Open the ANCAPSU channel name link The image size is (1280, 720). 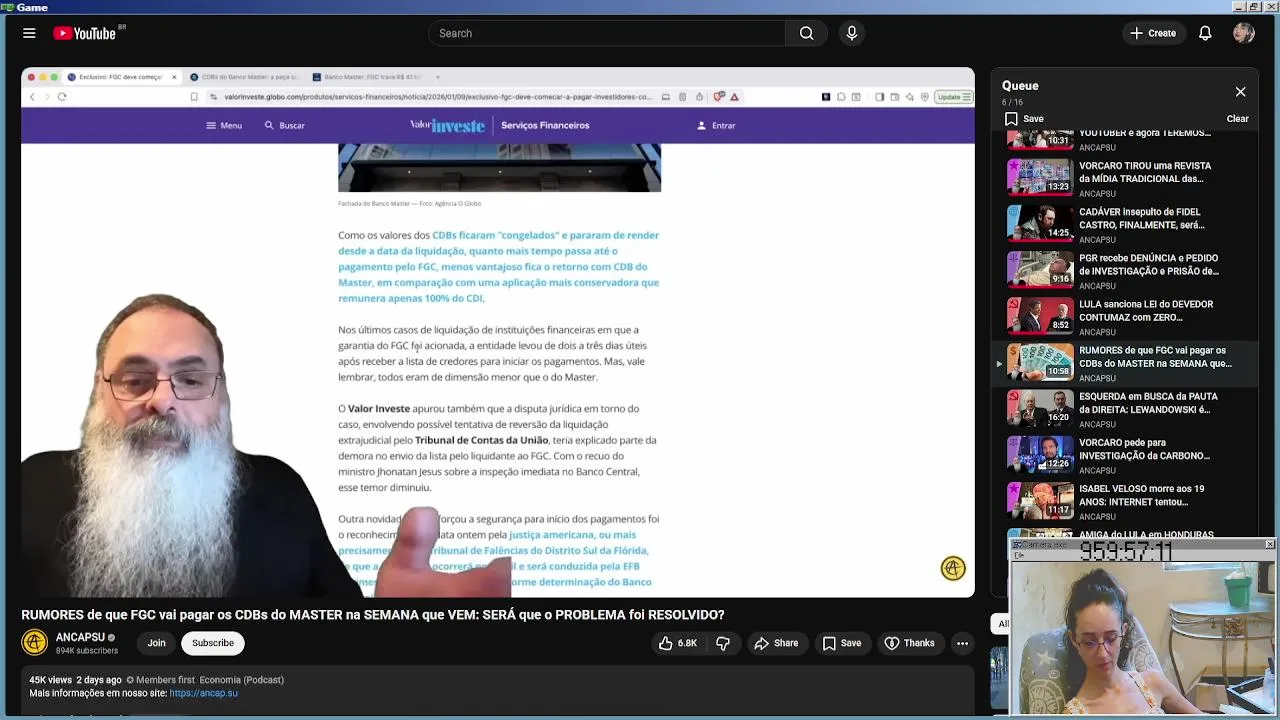(80, 637)
